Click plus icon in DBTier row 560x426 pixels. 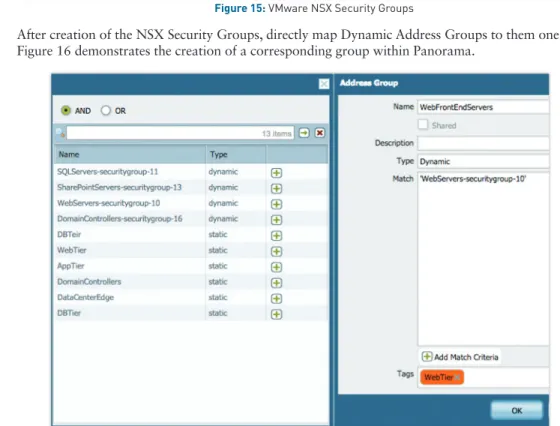[276, 314]
